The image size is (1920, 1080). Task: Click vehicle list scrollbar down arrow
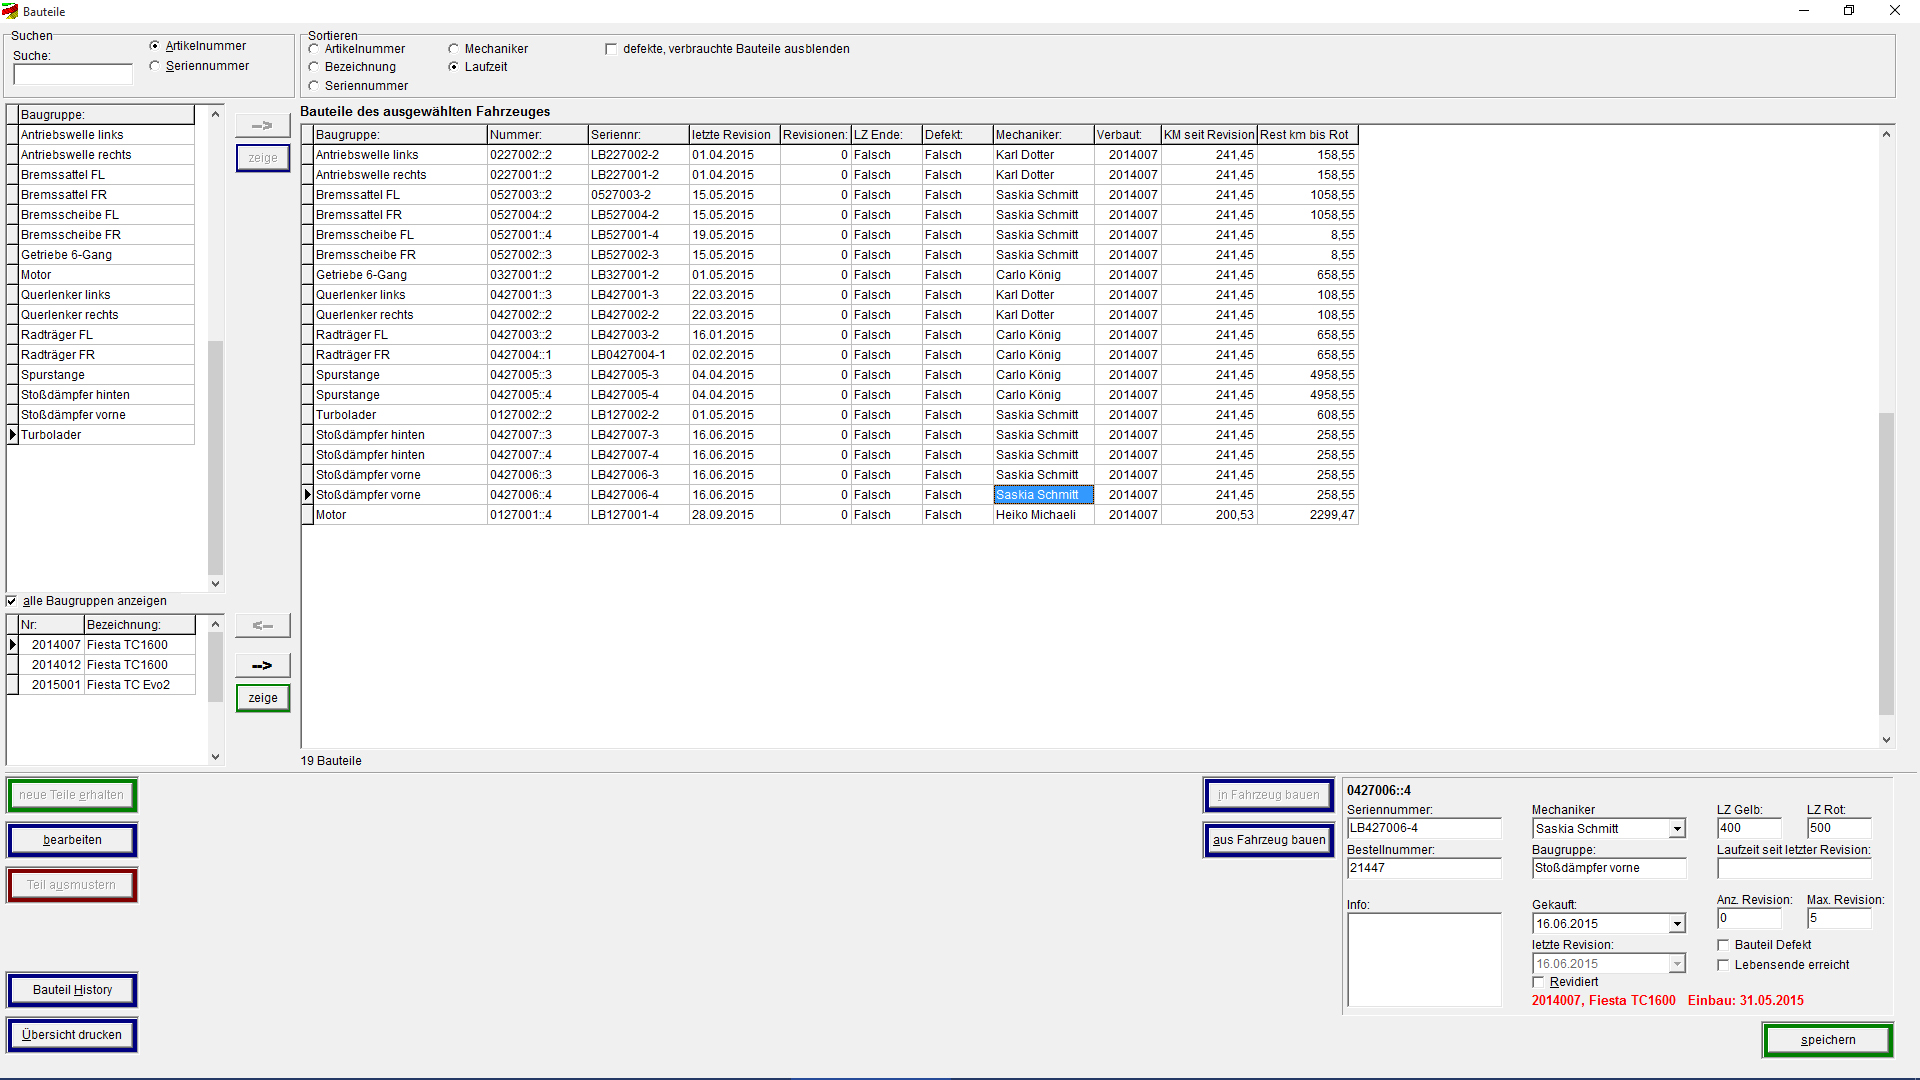pos(215,757)
